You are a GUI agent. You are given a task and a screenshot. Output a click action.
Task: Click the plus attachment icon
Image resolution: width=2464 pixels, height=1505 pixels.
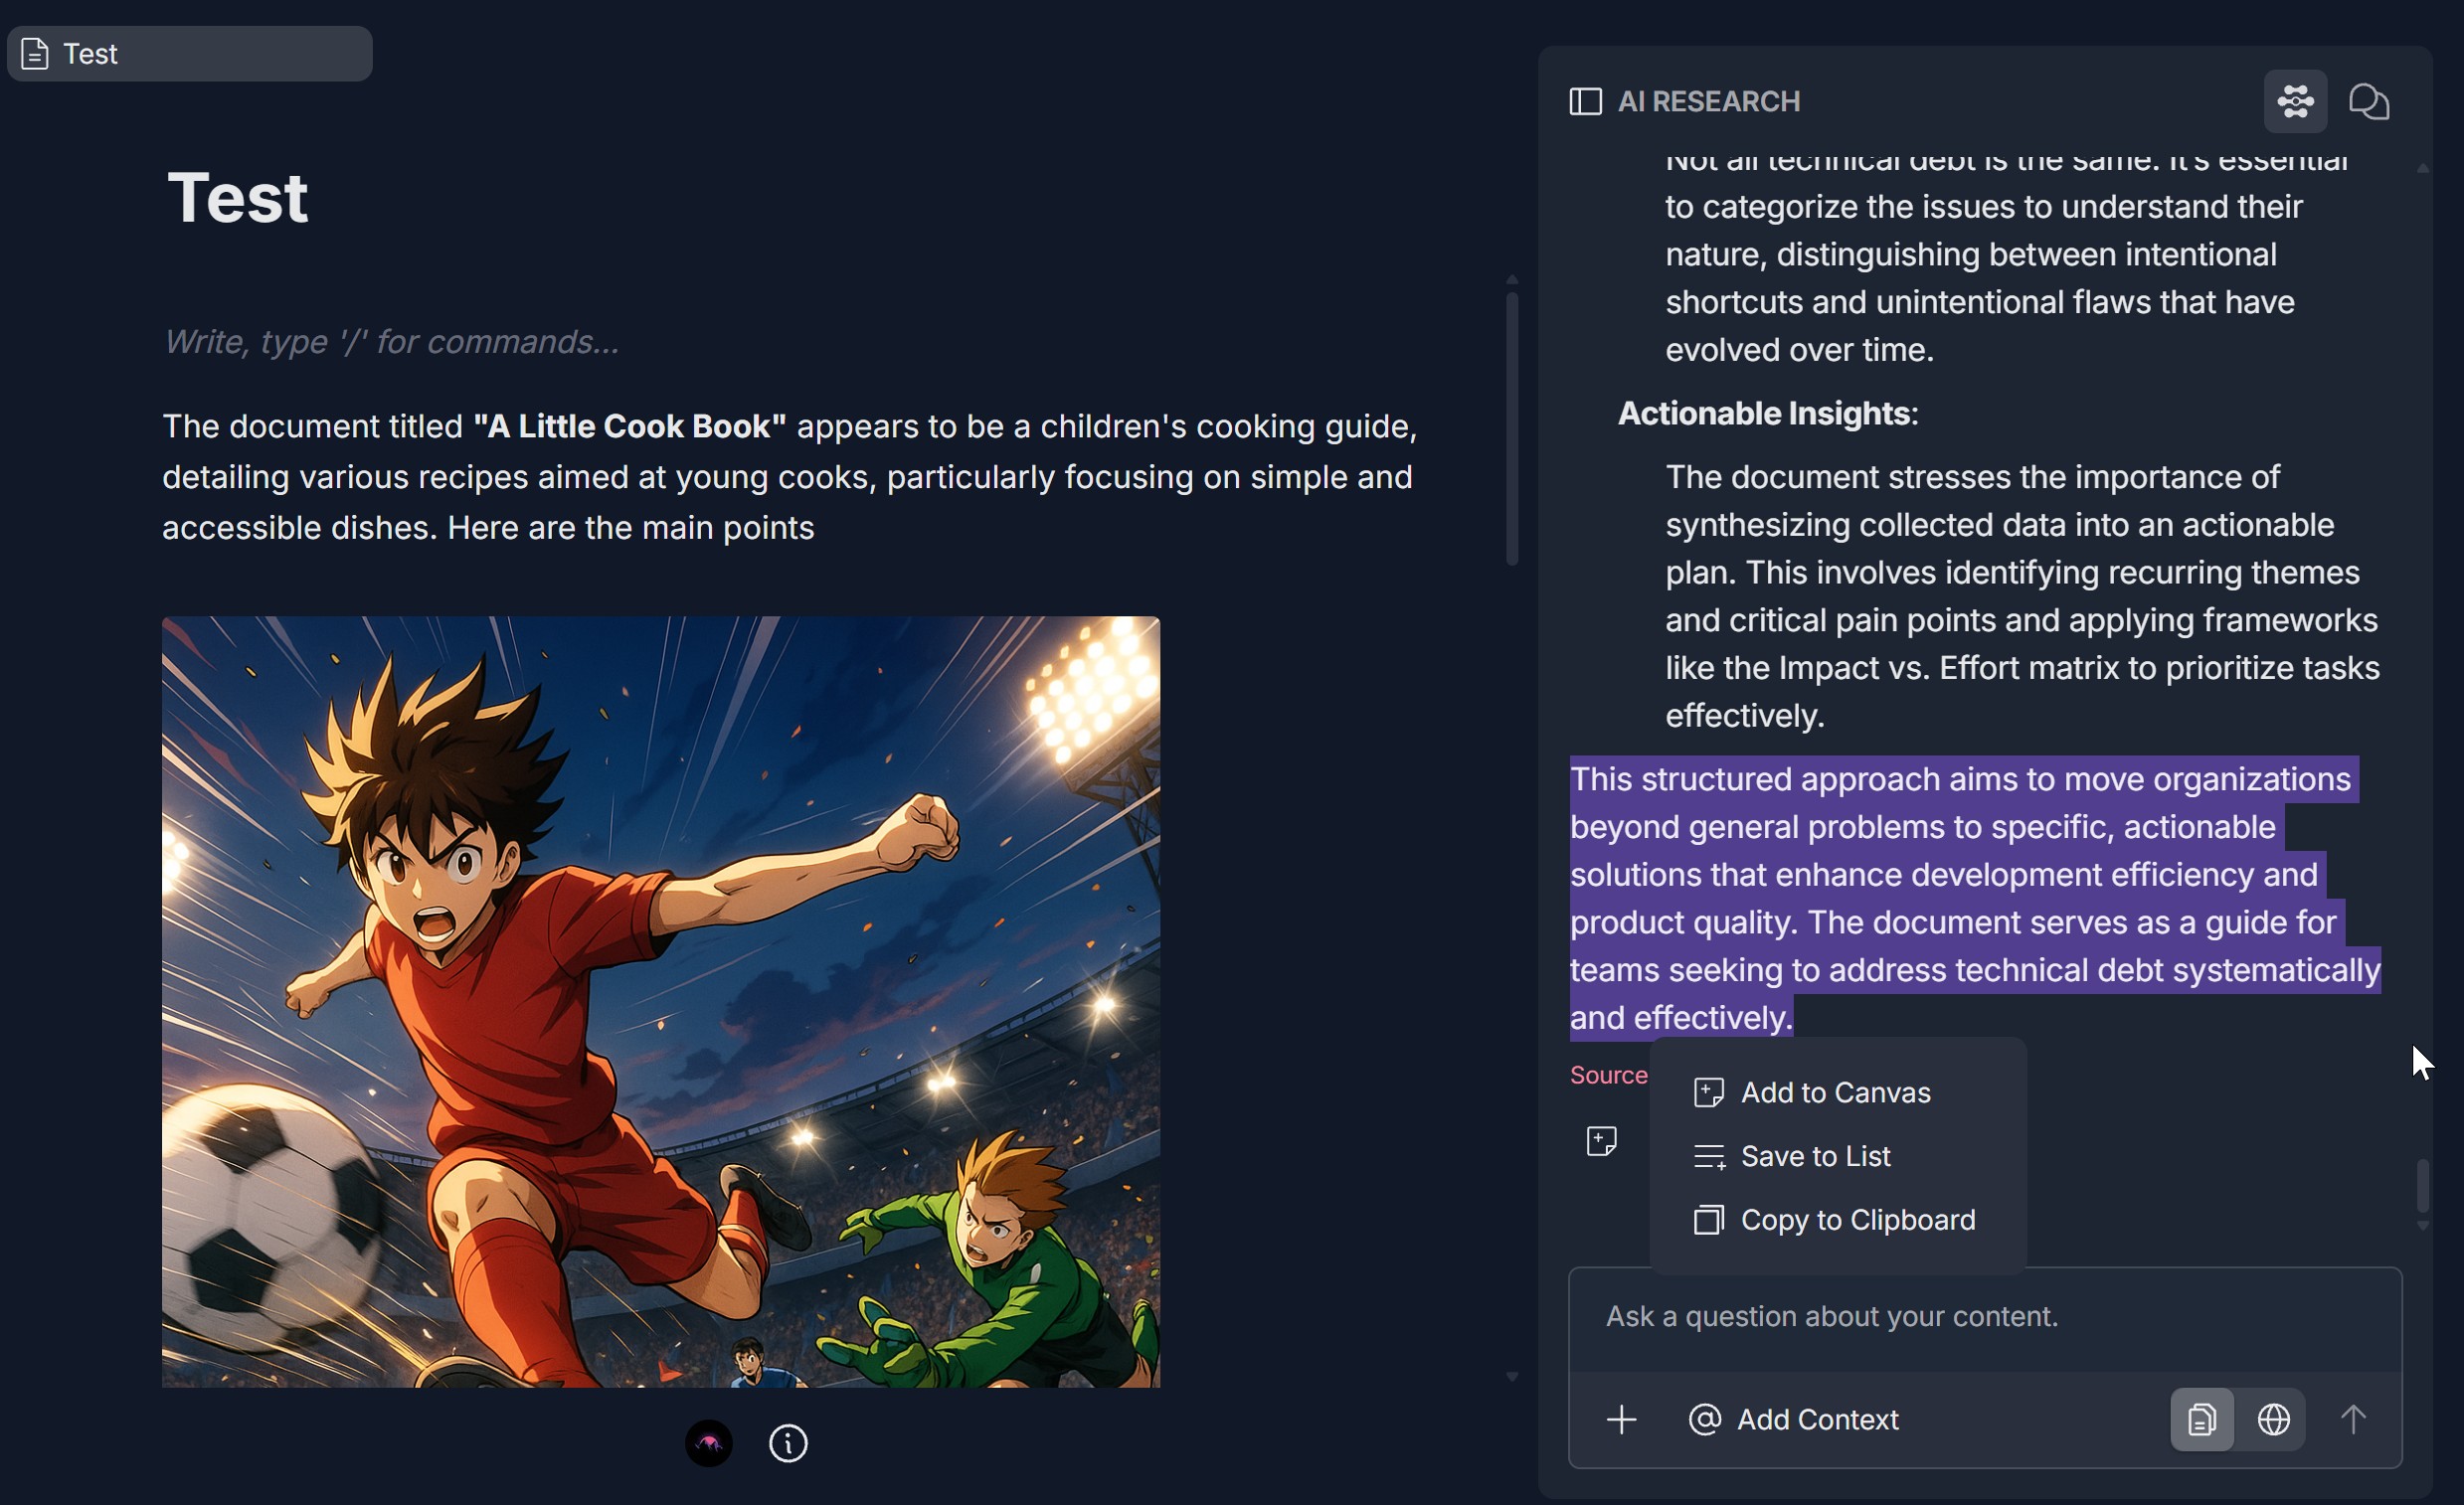(1621, 1419)
